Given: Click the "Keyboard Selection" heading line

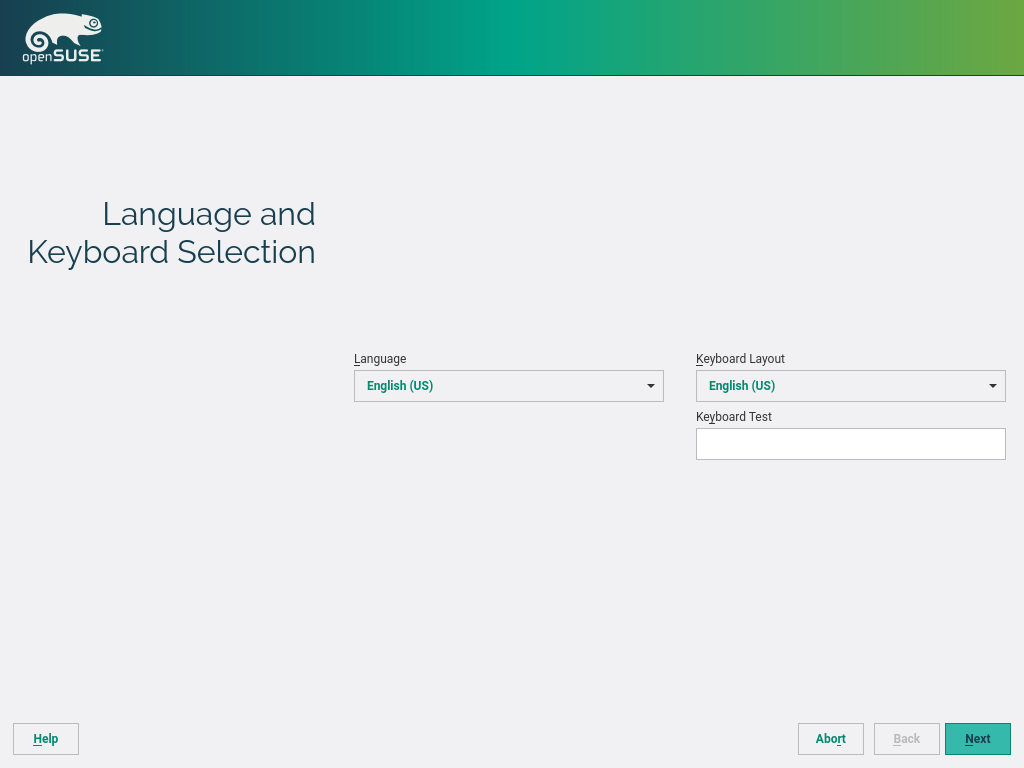Looking at the screenshot, I should (172, 252).
